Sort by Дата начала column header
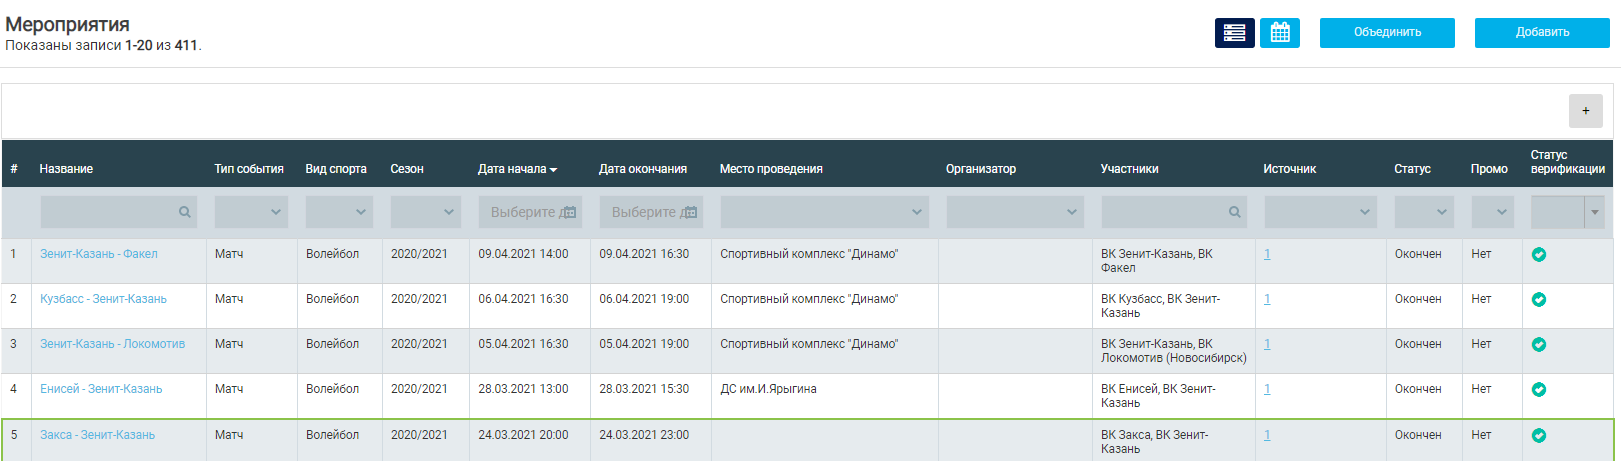This screenshot has width=1621, height=461. (516, 169)
